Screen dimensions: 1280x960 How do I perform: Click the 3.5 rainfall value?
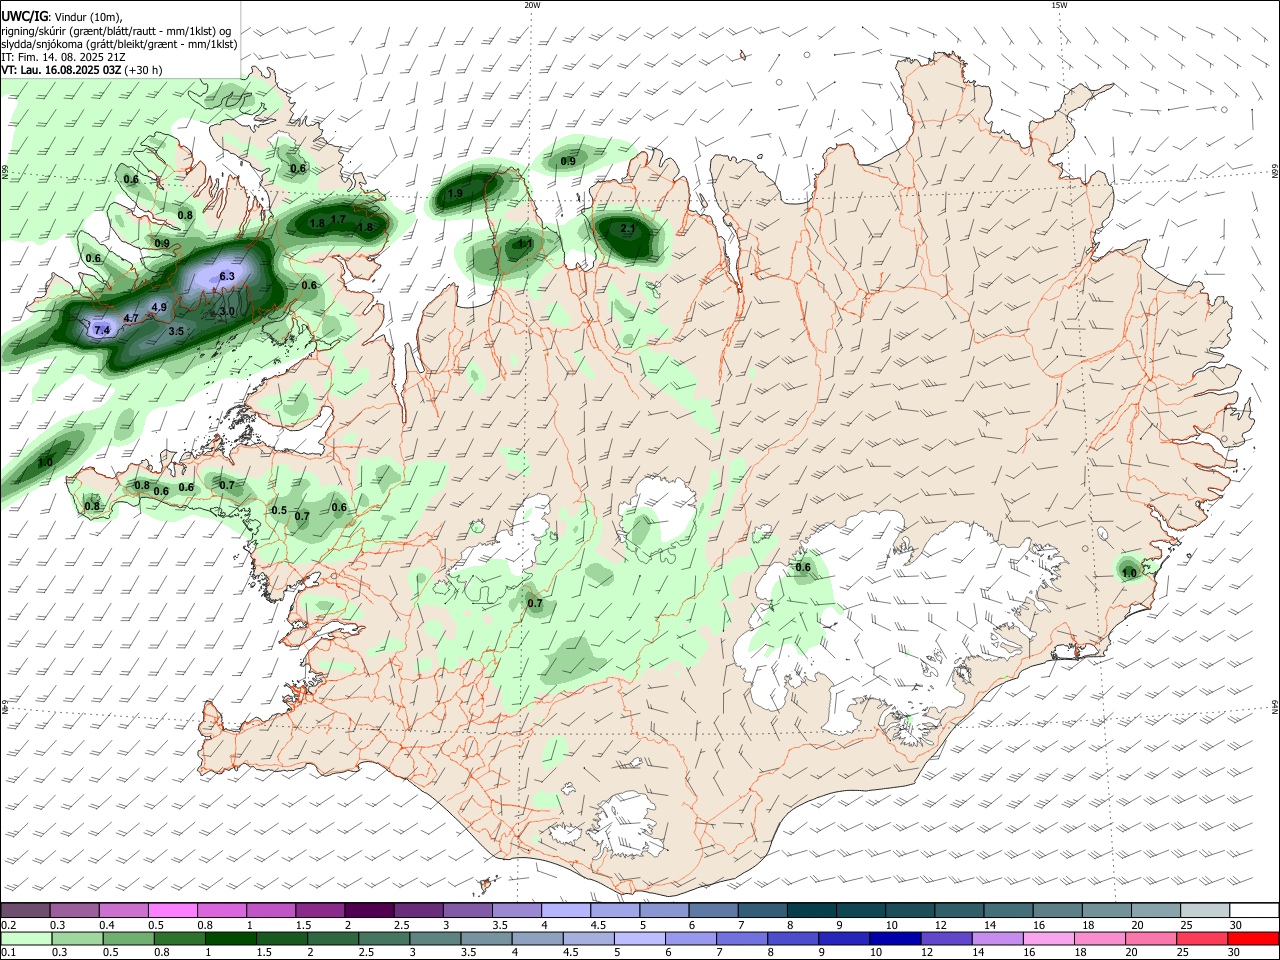pos(176,331)
